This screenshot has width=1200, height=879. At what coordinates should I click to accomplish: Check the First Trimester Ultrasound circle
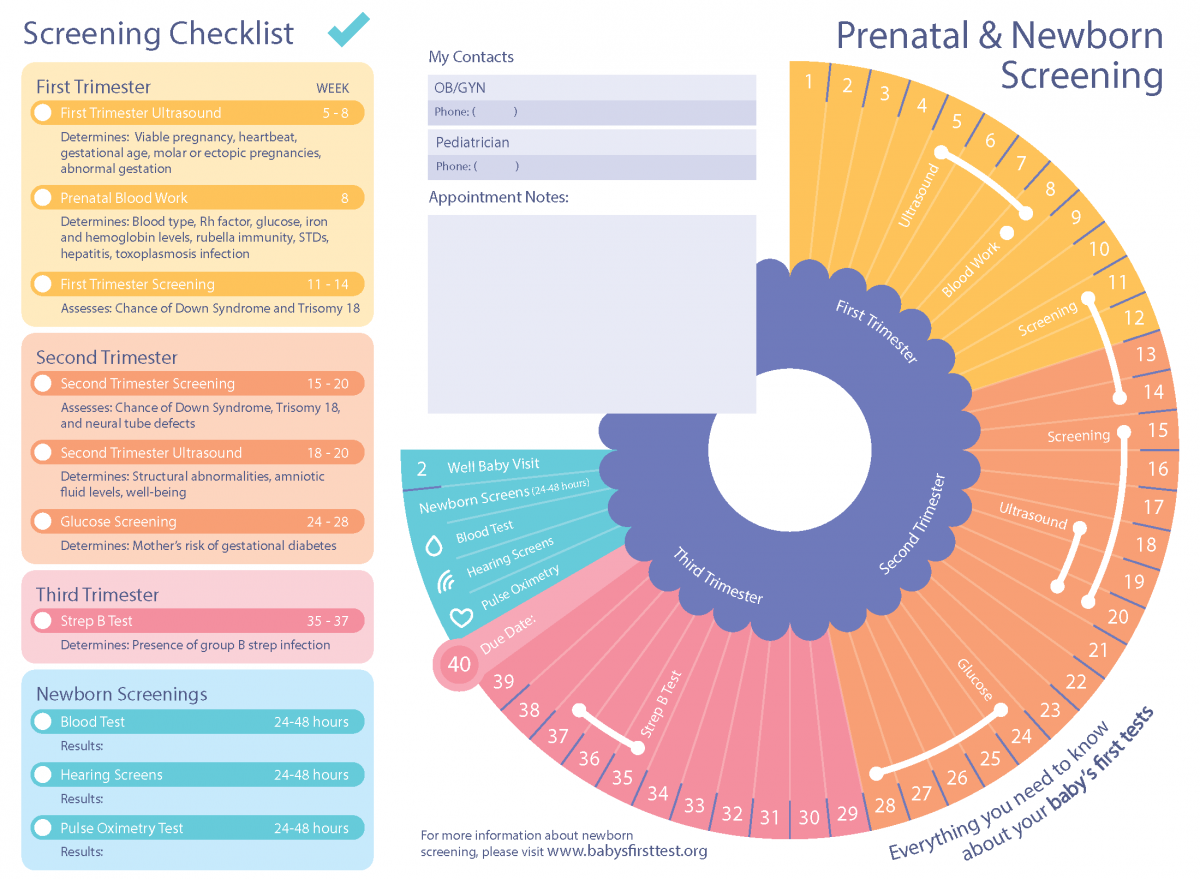(43, 113)
